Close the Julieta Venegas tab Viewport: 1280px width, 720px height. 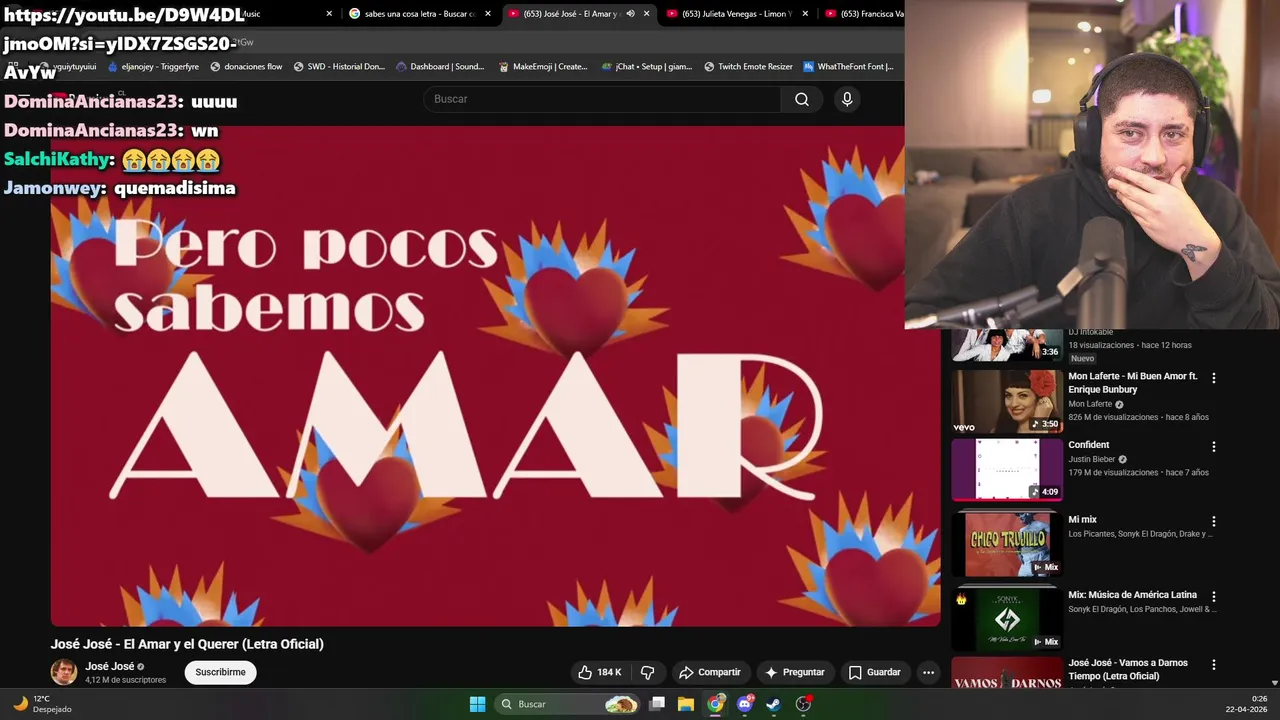pos(805,14)
